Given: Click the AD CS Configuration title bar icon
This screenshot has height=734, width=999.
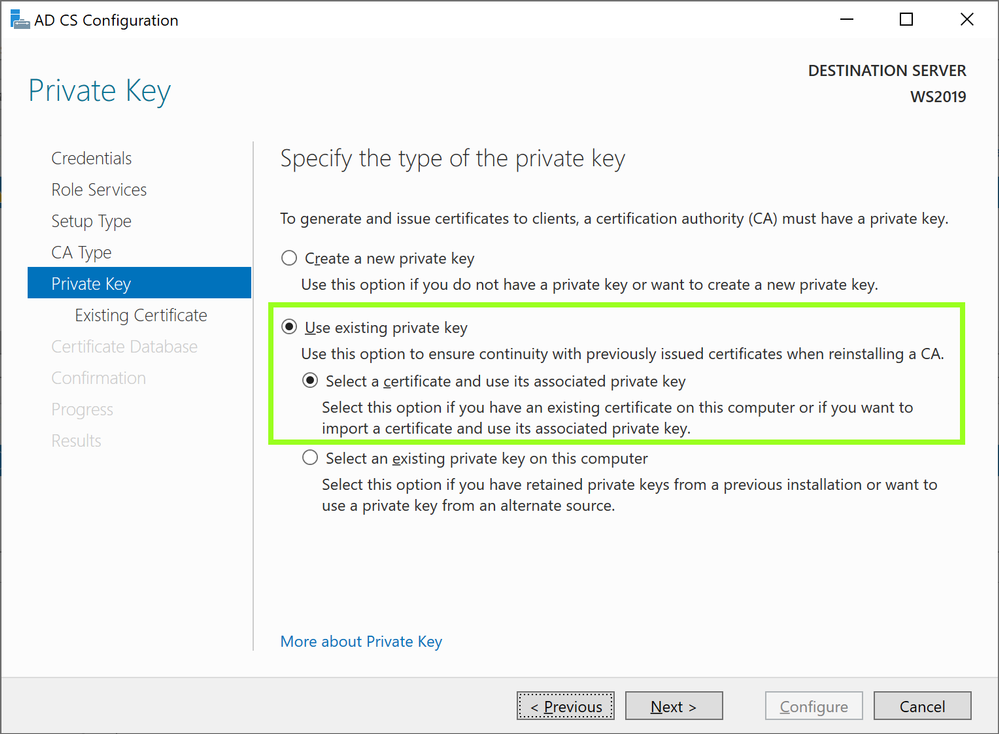Looking at the screenshot, I should (19, 19).
